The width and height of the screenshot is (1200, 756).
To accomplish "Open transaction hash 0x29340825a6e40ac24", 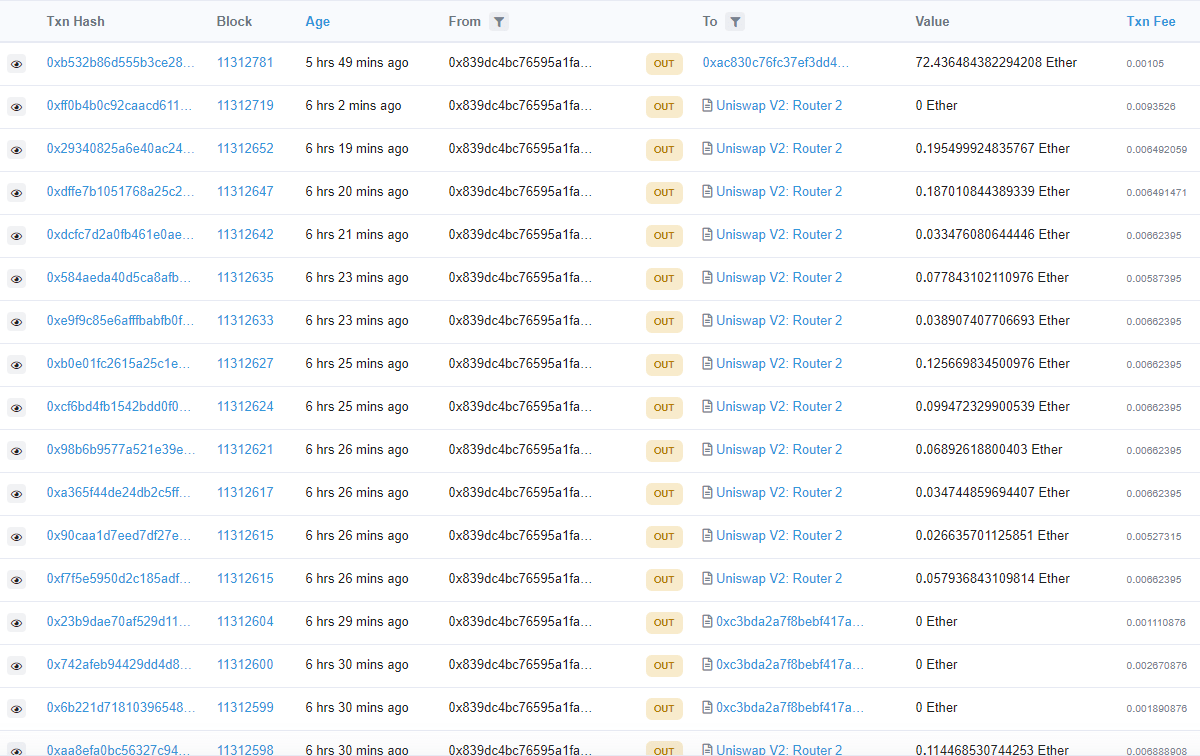I will (121, 148).
